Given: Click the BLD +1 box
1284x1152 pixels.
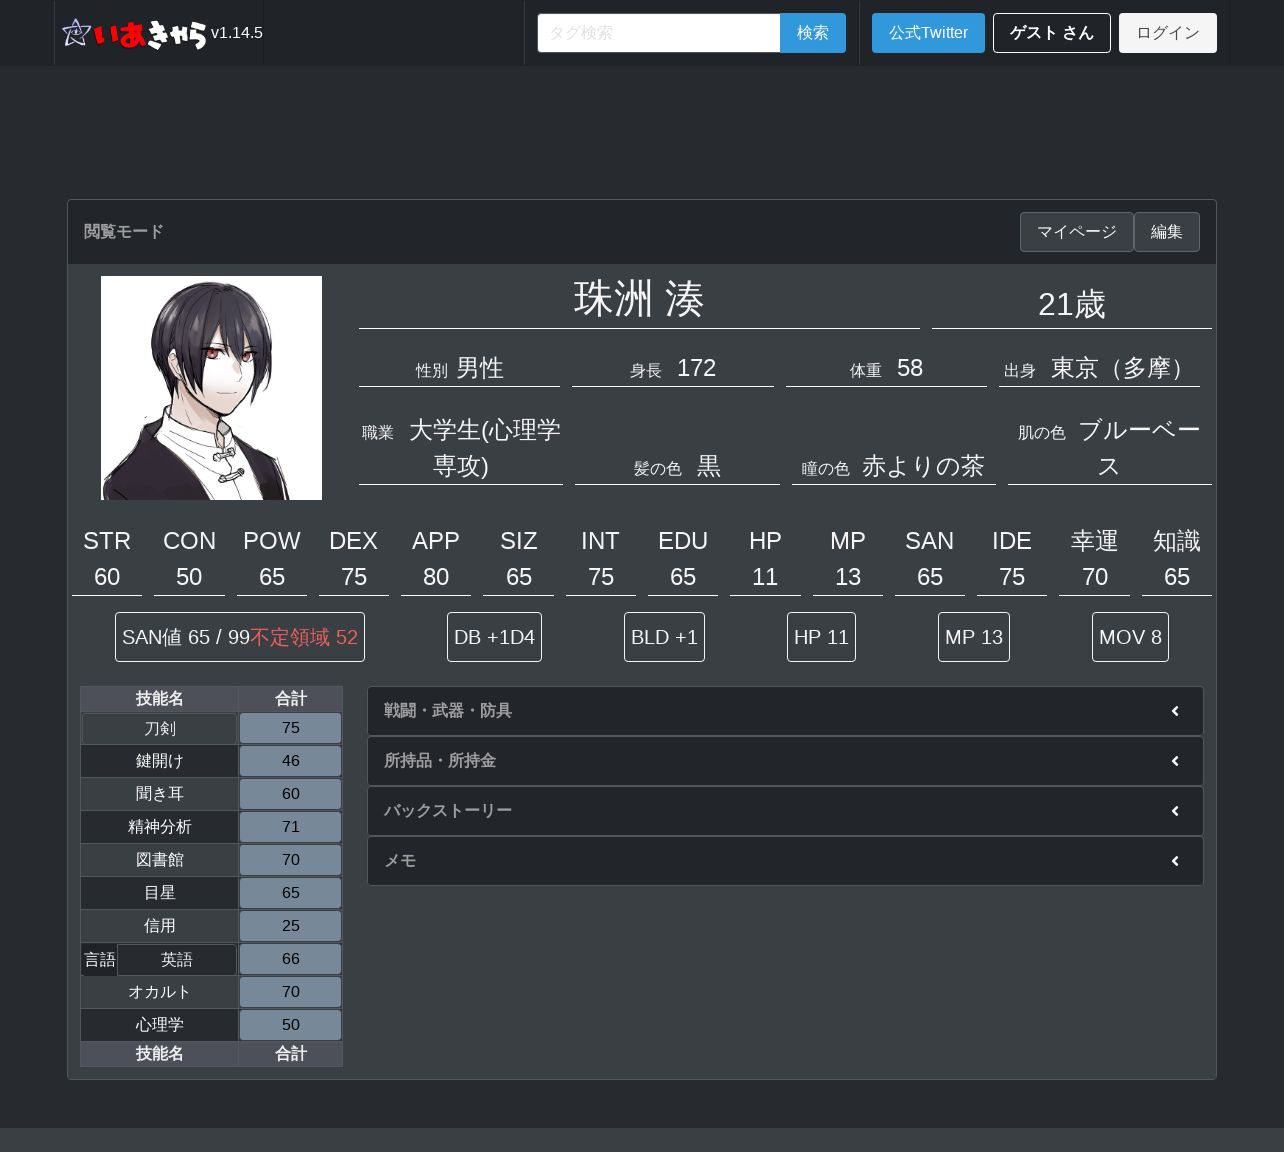Looking at the screenshot, I should coord(664,637).
